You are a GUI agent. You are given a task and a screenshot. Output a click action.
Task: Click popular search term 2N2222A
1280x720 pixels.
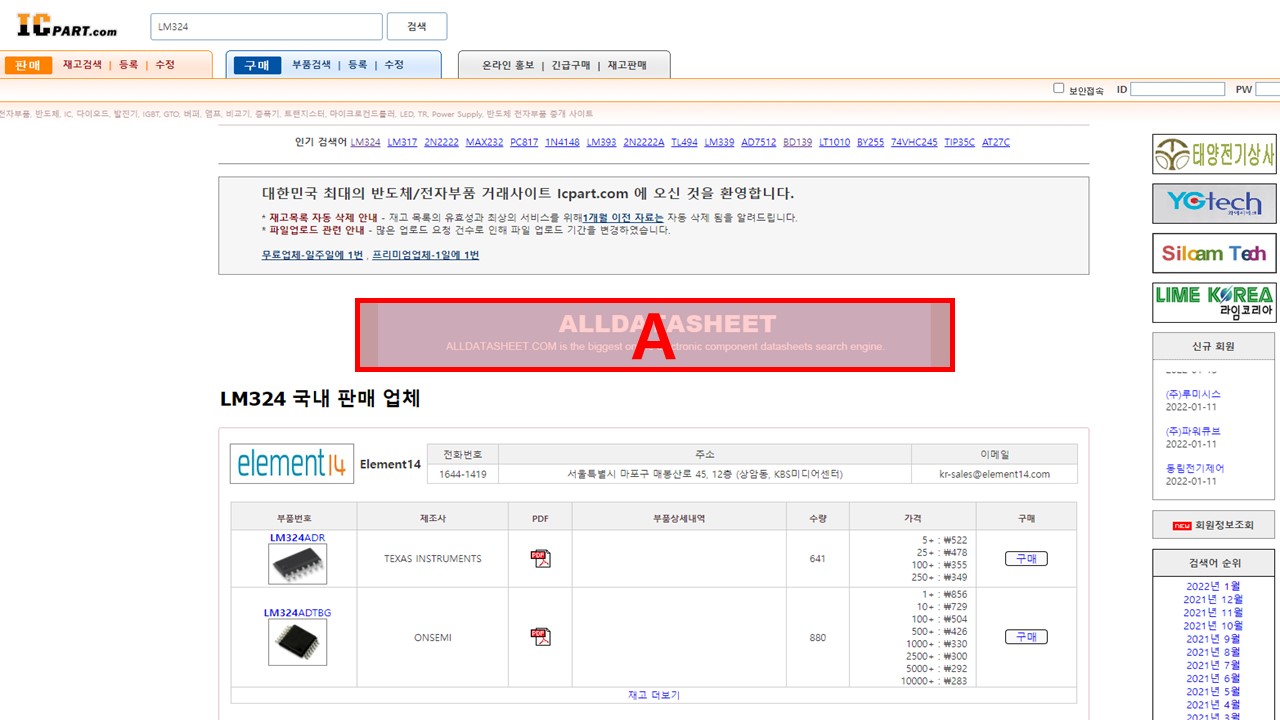point(643,142)
